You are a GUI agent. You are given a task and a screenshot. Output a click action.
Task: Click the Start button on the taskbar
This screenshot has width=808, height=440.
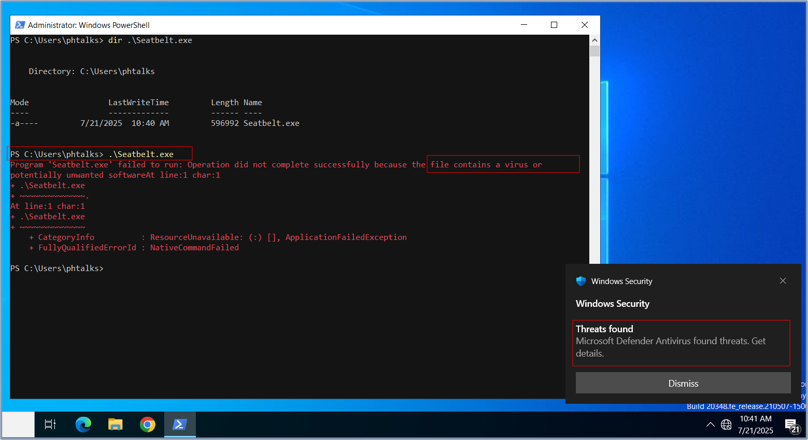tap(18, 425)
